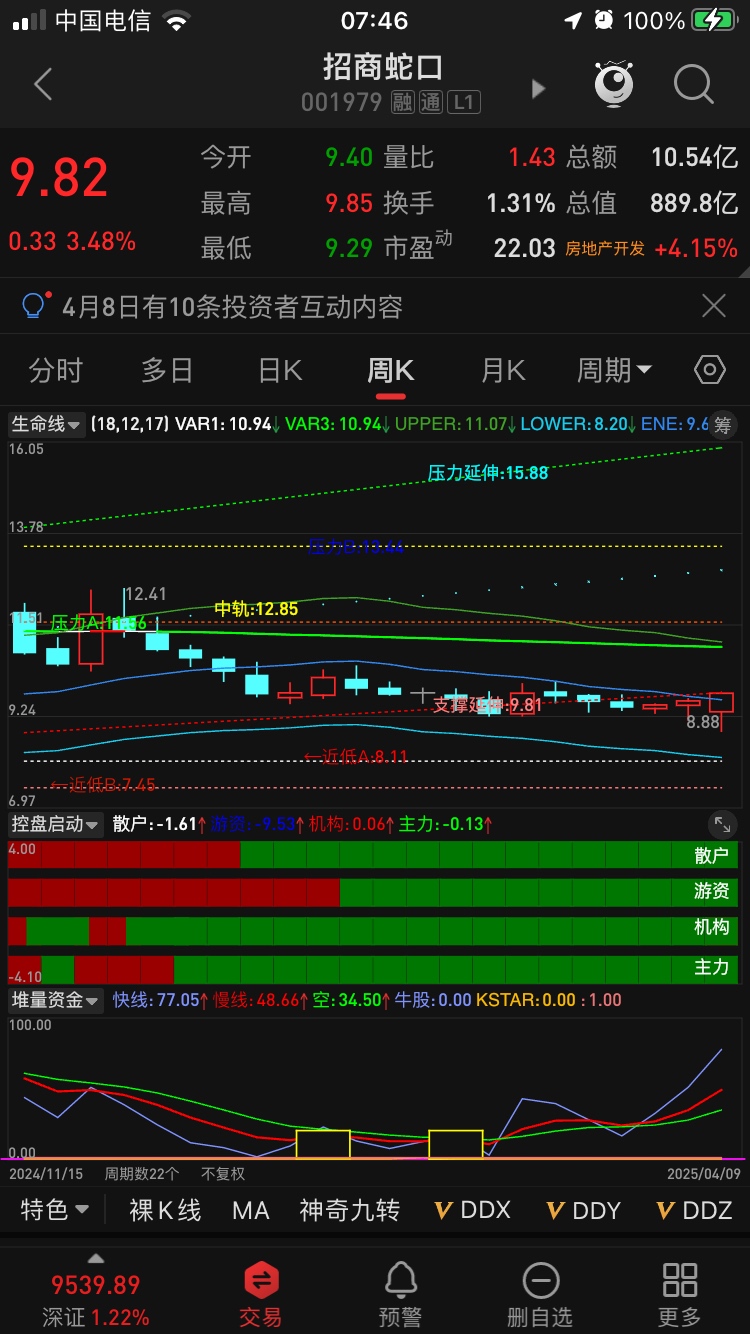Tap the 中轨:12.85 label
Screen dimensions: 750x1334
256,608
